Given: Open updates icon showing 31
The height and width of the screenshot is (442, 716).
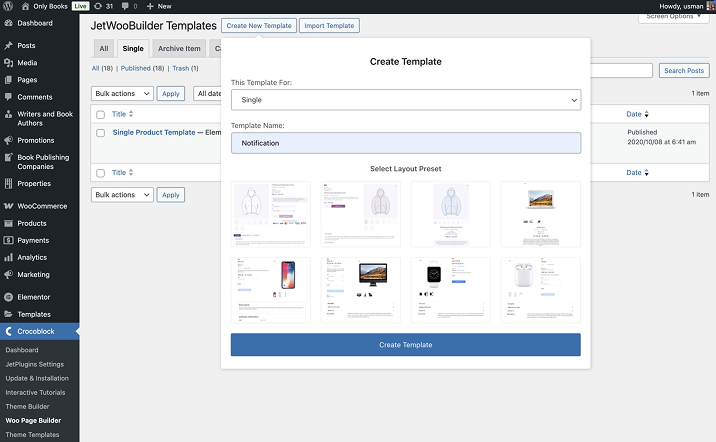Looking at the screenshot, I should [x=98, y=6].
